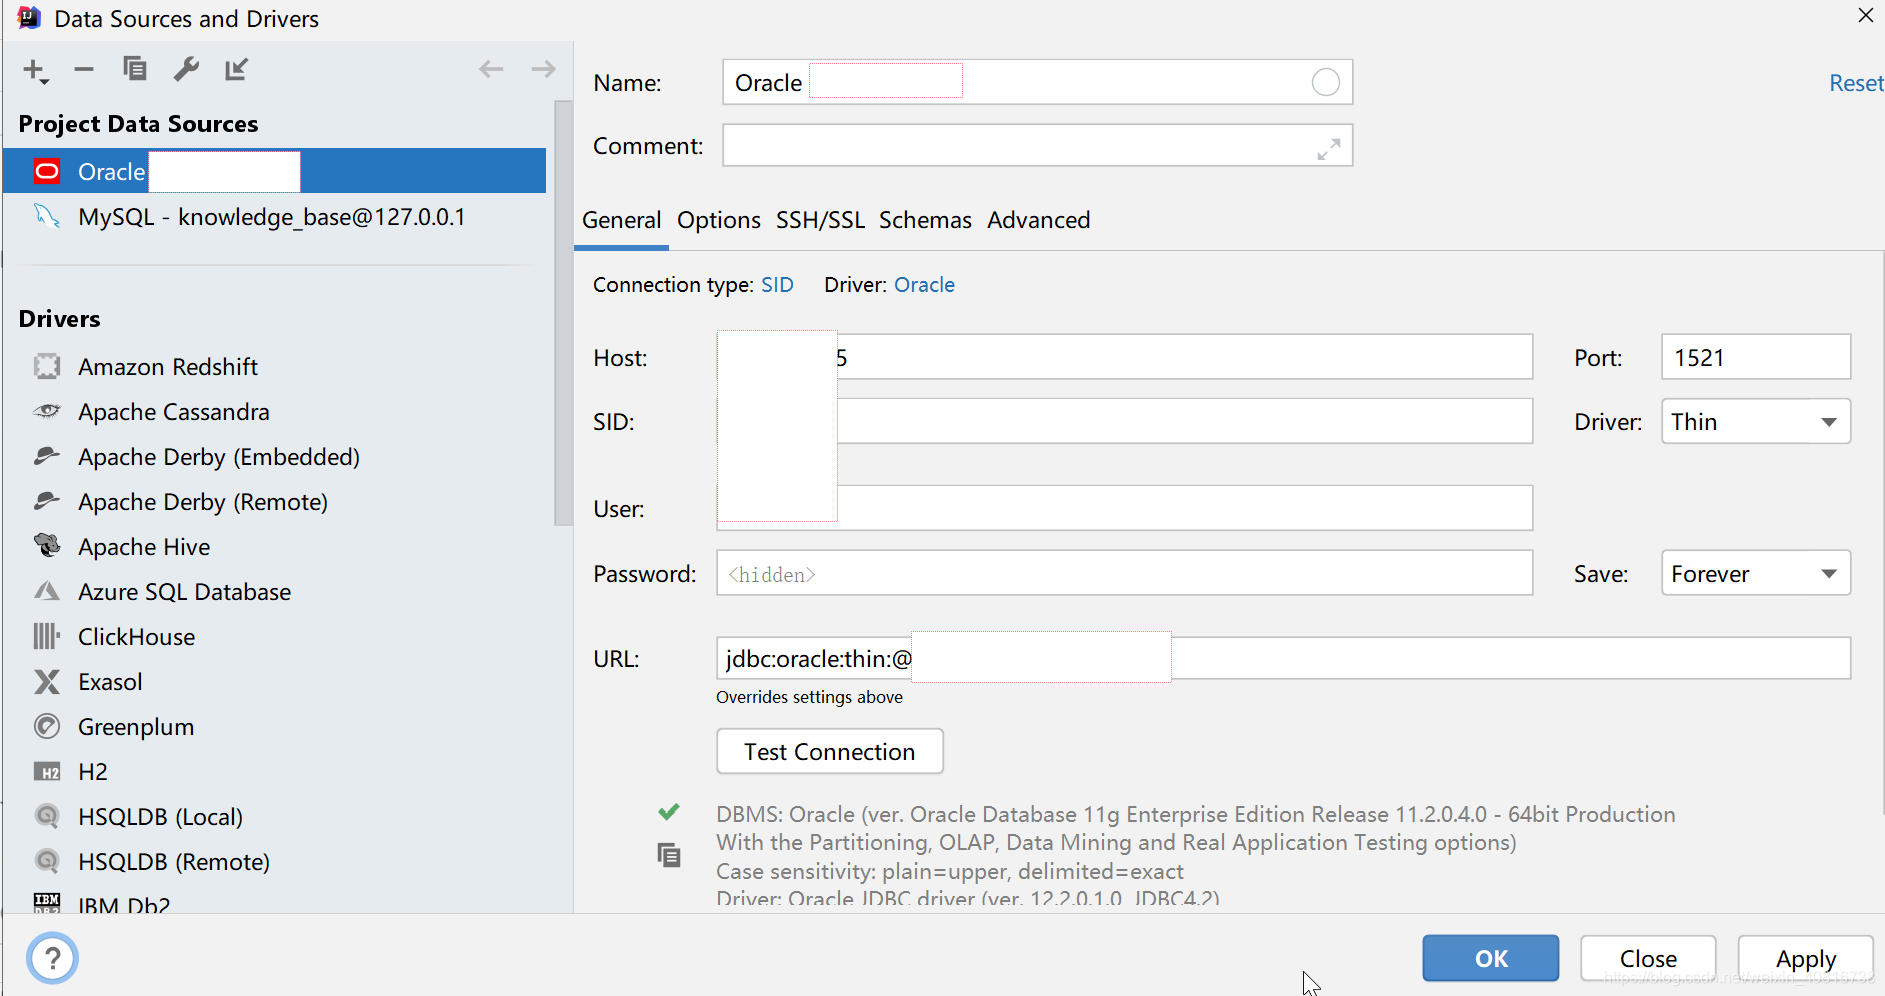
Task: Choose the ClickHouse driver
Action: coord(137,637)
